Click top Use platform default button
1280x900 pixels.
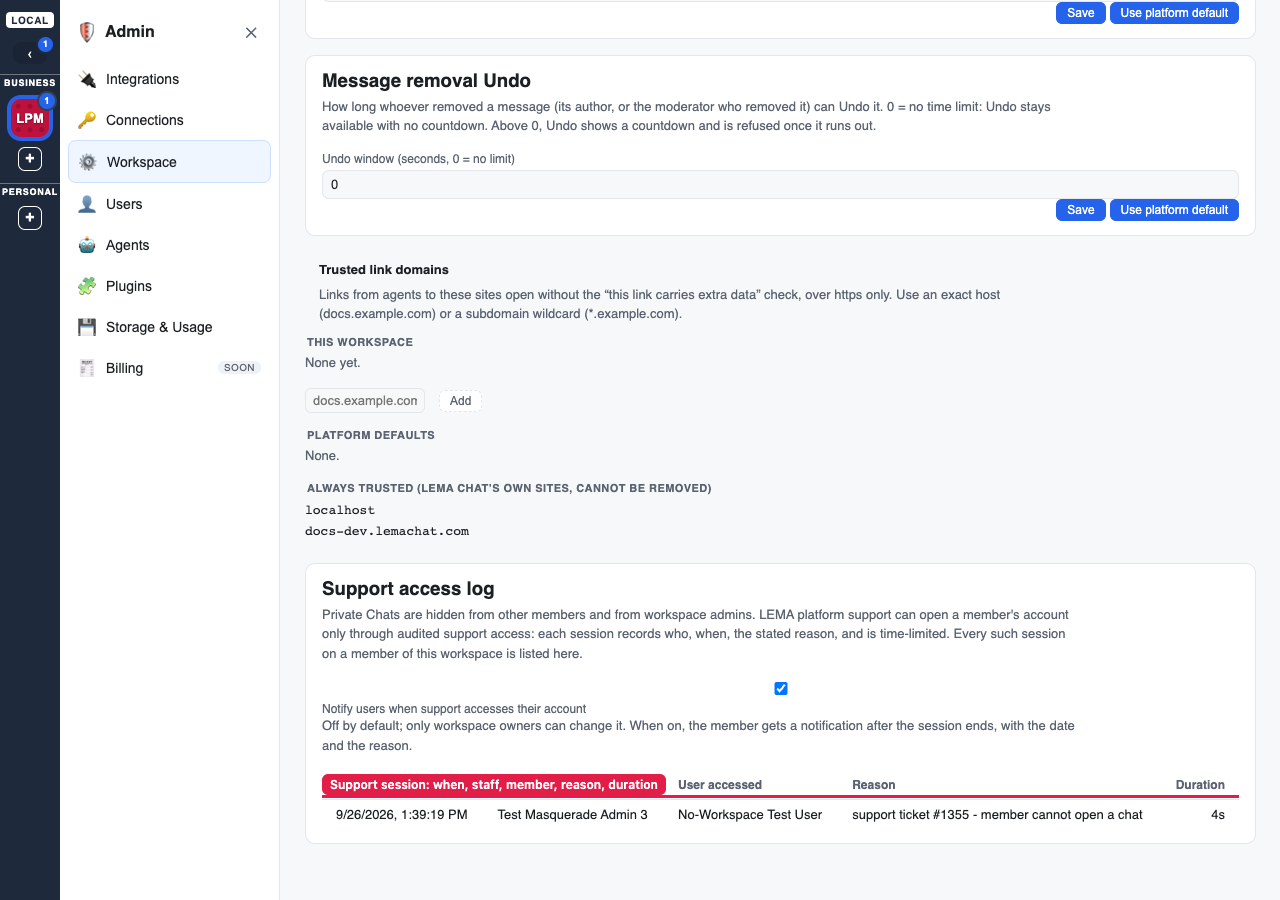pyautogui.click(x=1174, y=13)
